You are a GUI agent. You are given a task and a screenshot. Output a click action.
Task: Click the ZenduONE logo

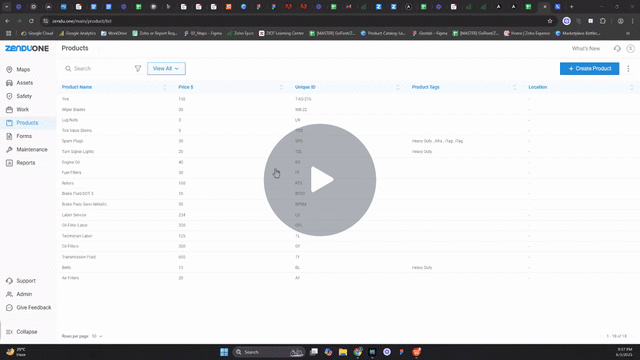[x=27, y=48]
